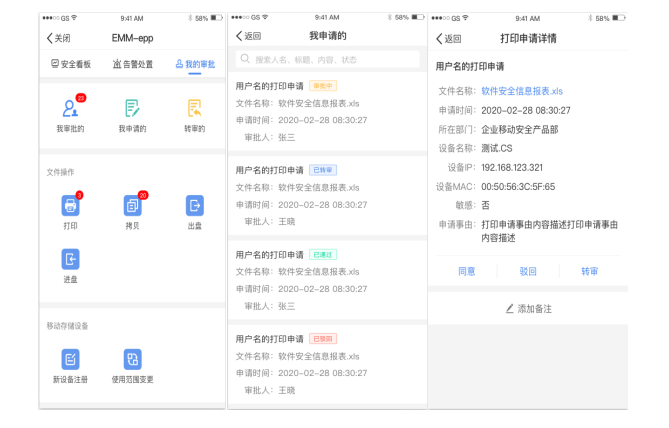
Task: Switch to the 告警处置 tab
Action: pyautogui.click(x=132, y=64)
